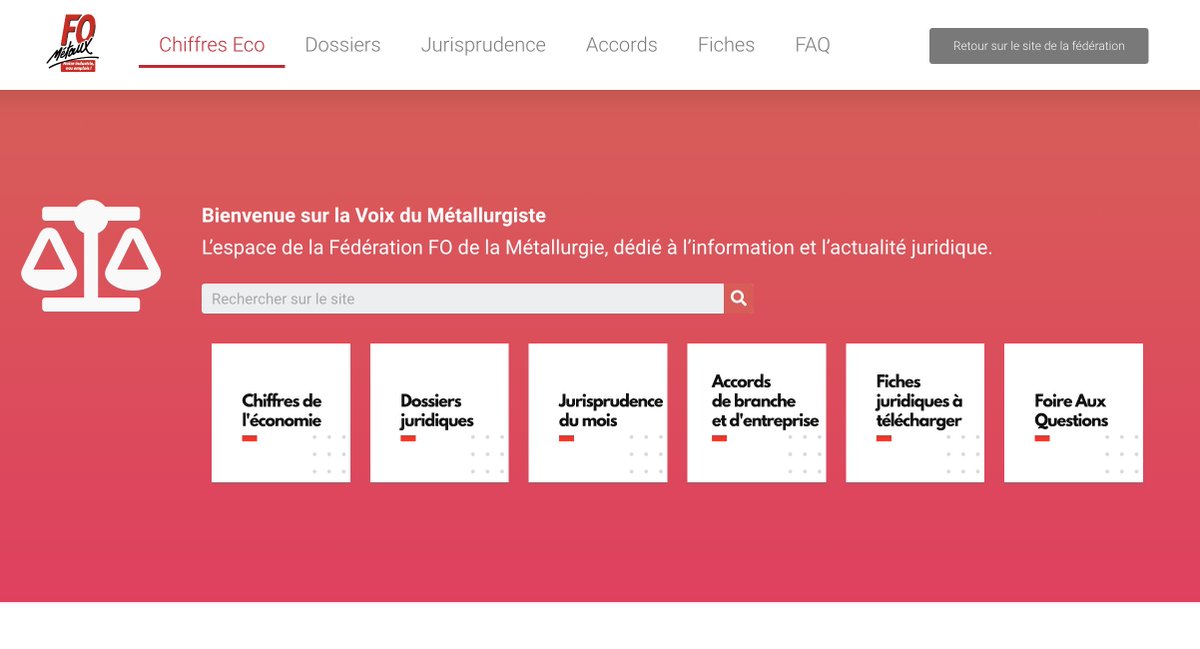Open the Chiffres Eco tab
The width and height of the screenshot is (1200, 649).
[212, 45]
